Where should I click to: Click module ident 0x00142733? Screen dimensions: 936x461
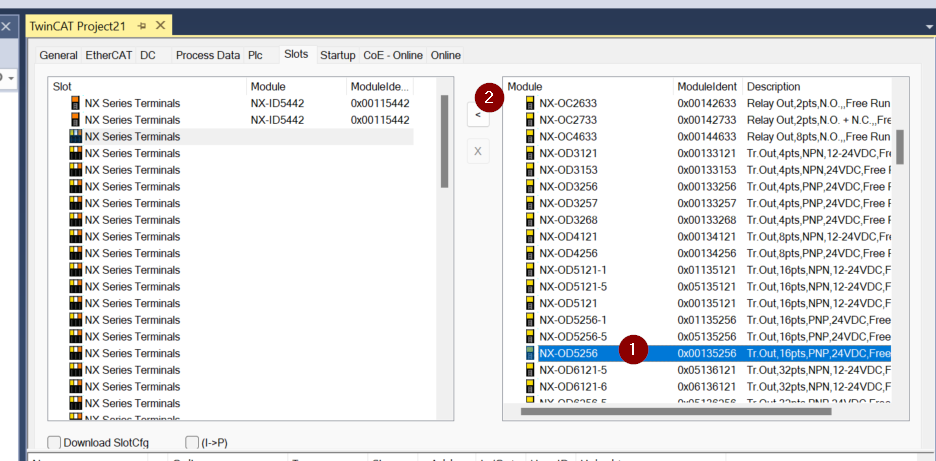pos(707,120)
